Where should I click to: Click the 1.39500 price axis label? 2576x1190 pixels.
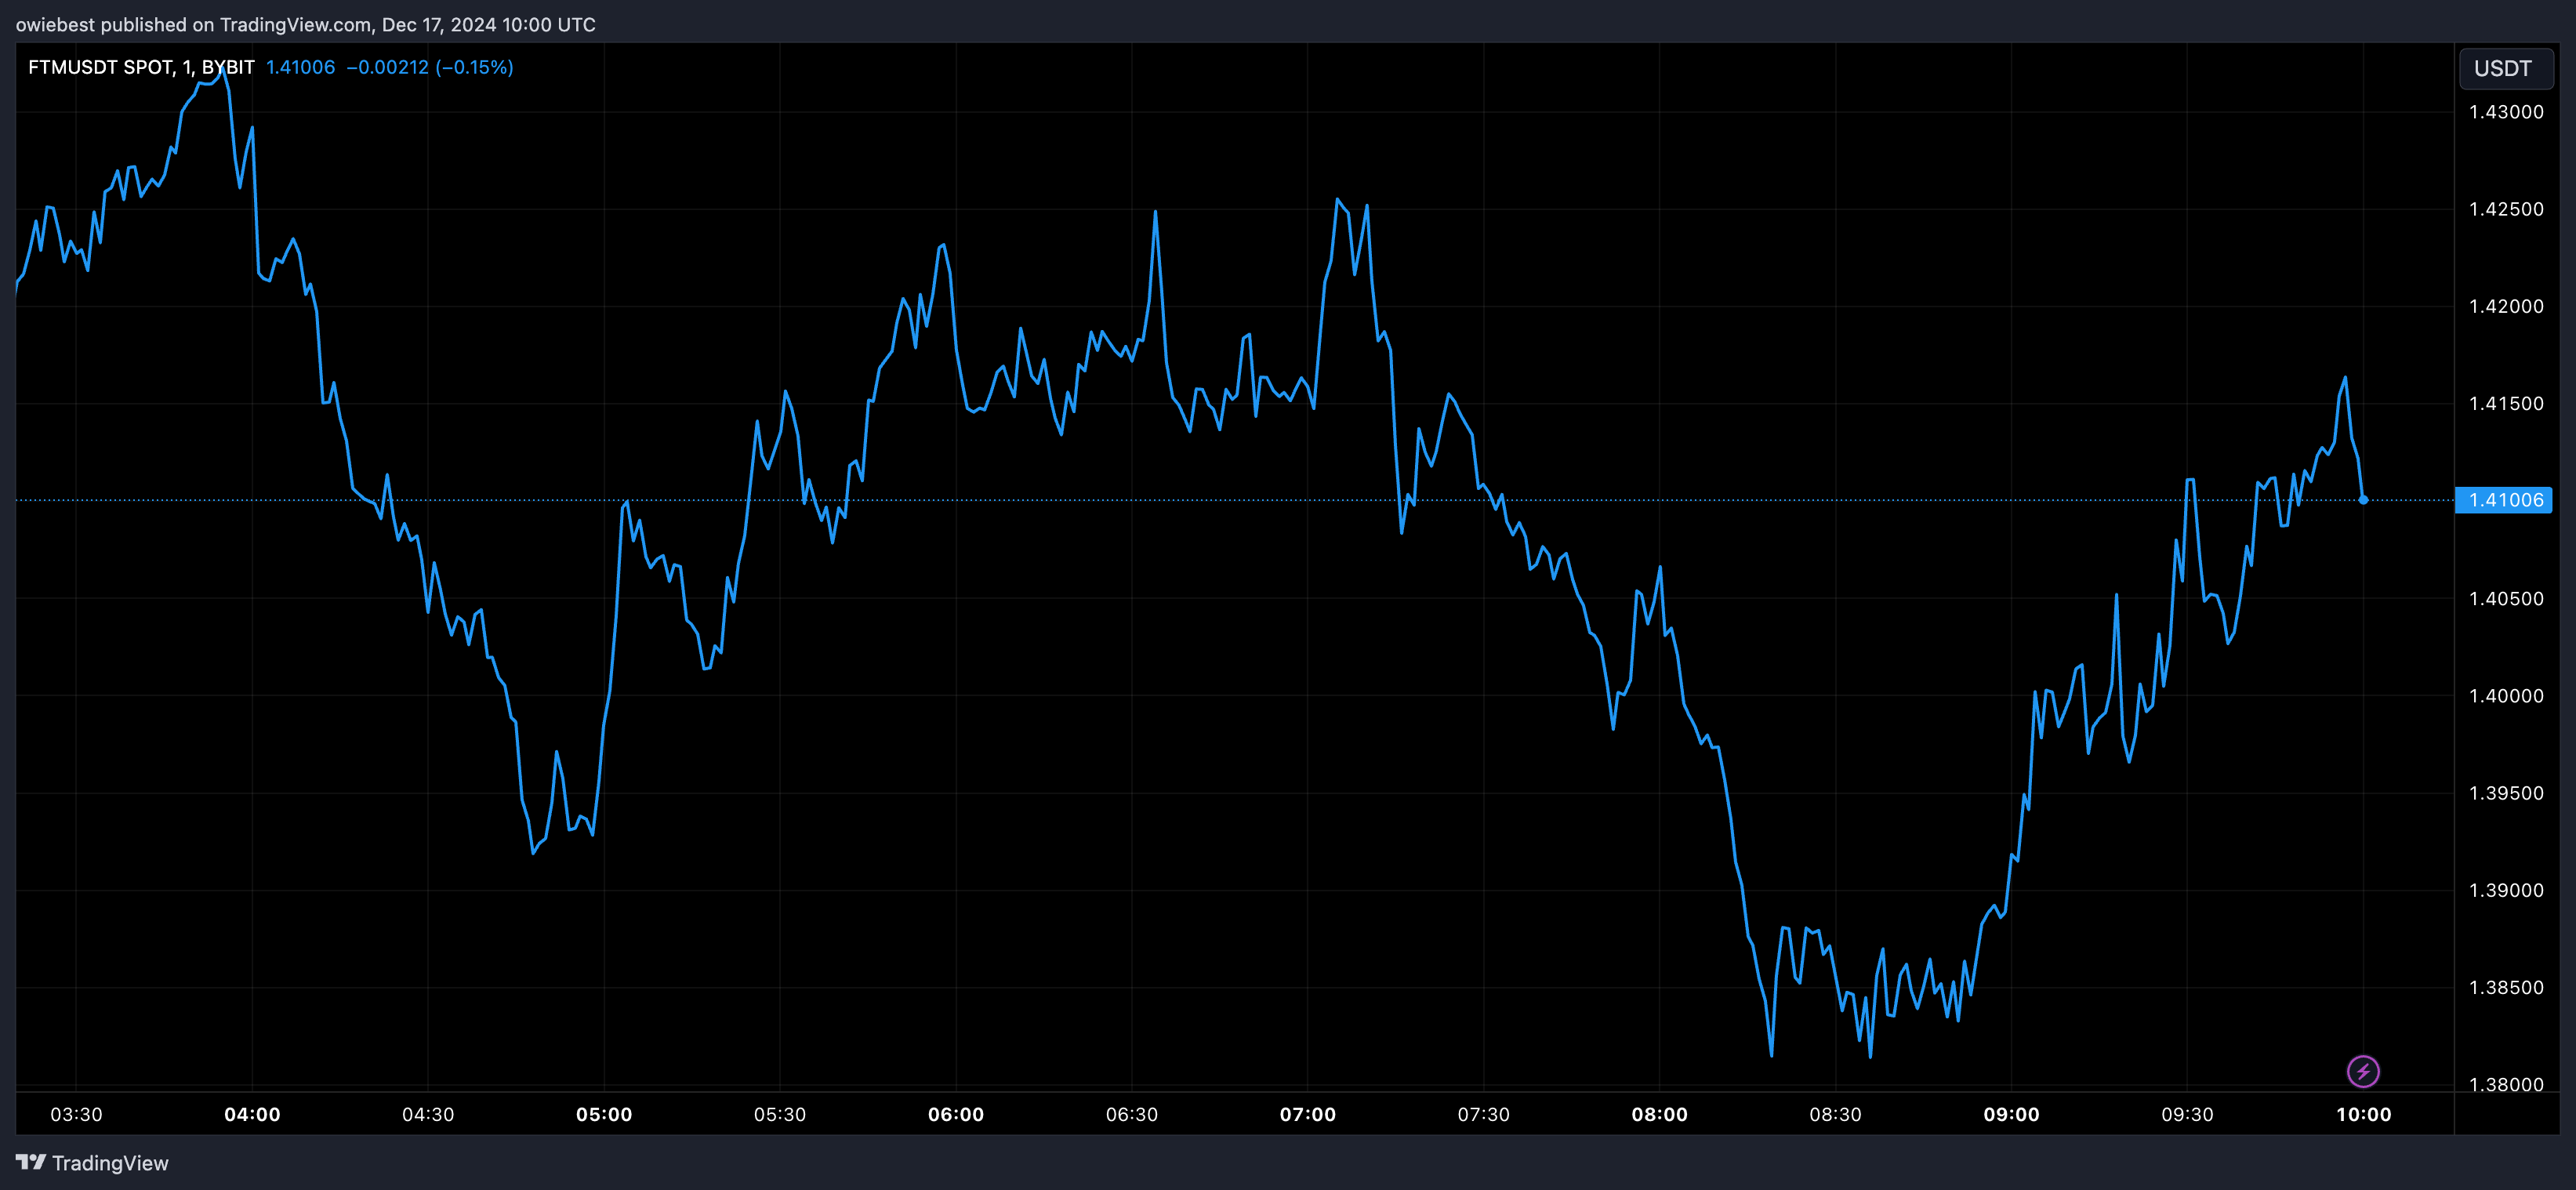pyautogui.click(x=2506, y=793)
